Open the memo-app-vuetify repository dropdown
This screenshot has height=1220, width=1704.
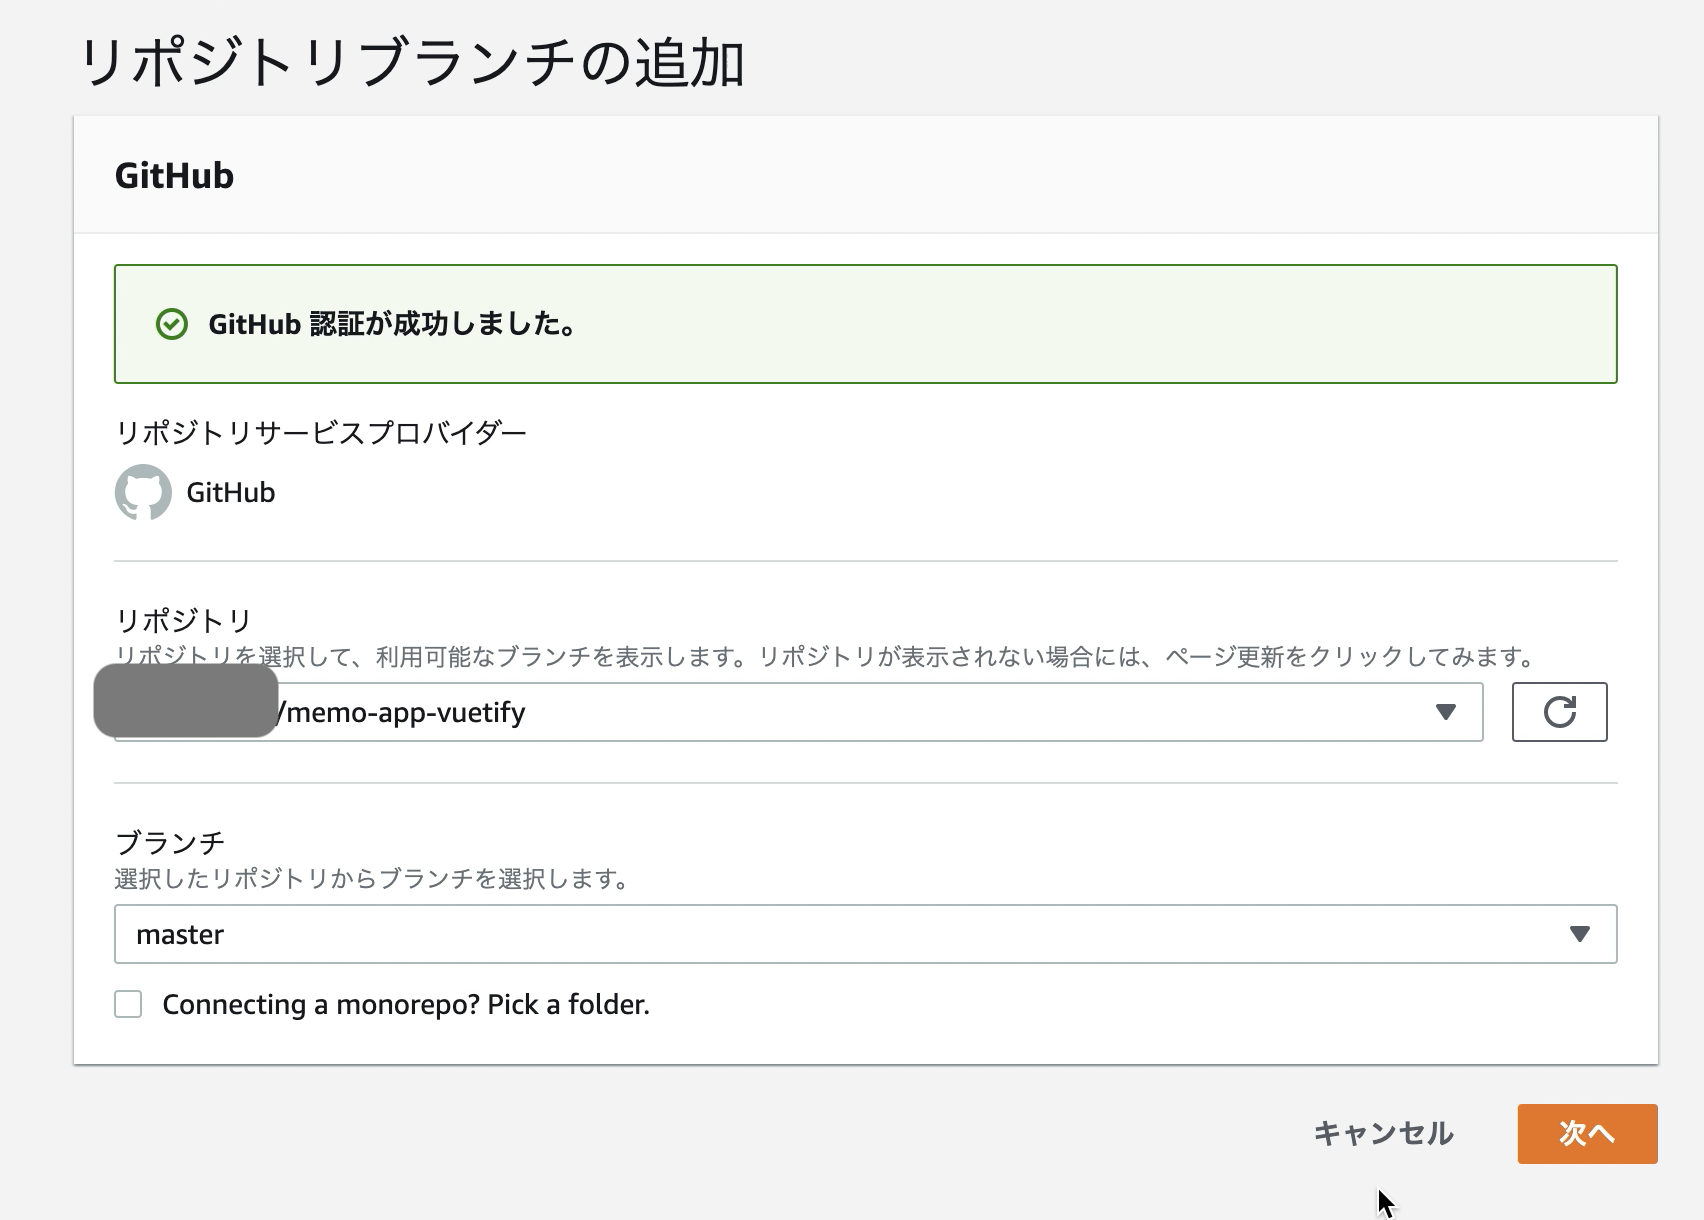[798, 712]
